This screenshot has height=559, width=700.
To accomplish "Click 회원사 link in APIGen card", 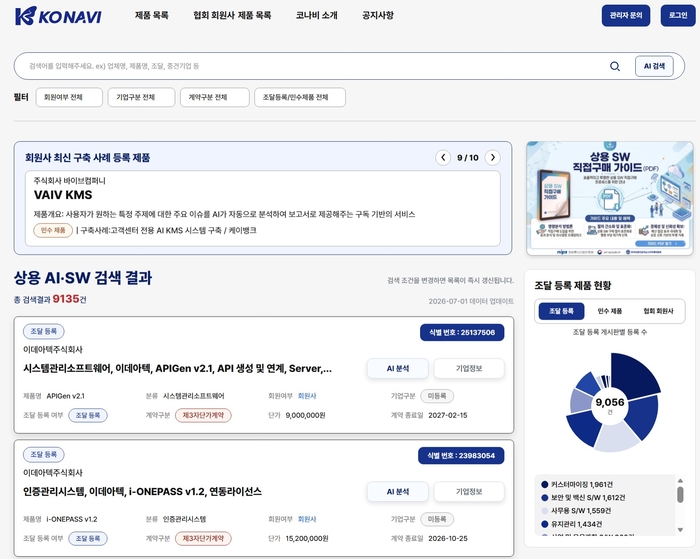I will point(307,396).
